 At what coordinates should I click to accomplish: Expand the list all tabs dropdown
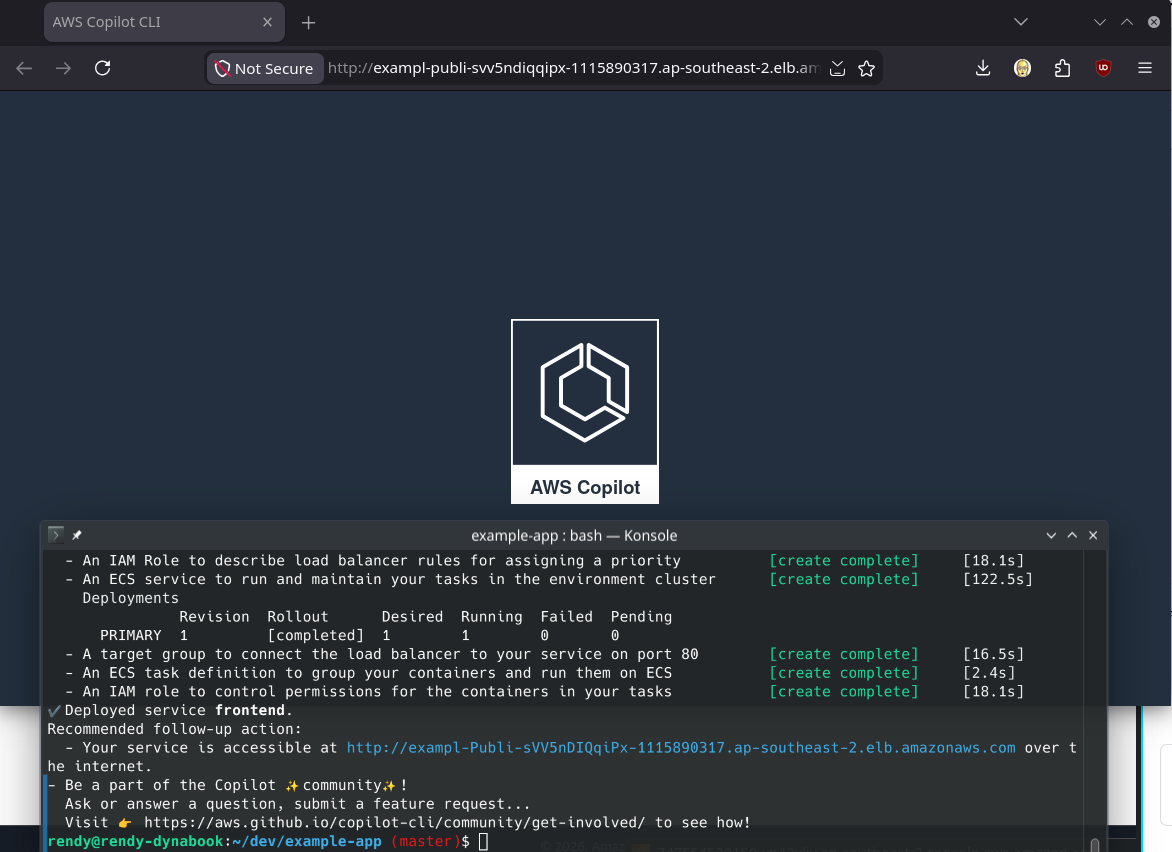click(x=1021, y=22)
